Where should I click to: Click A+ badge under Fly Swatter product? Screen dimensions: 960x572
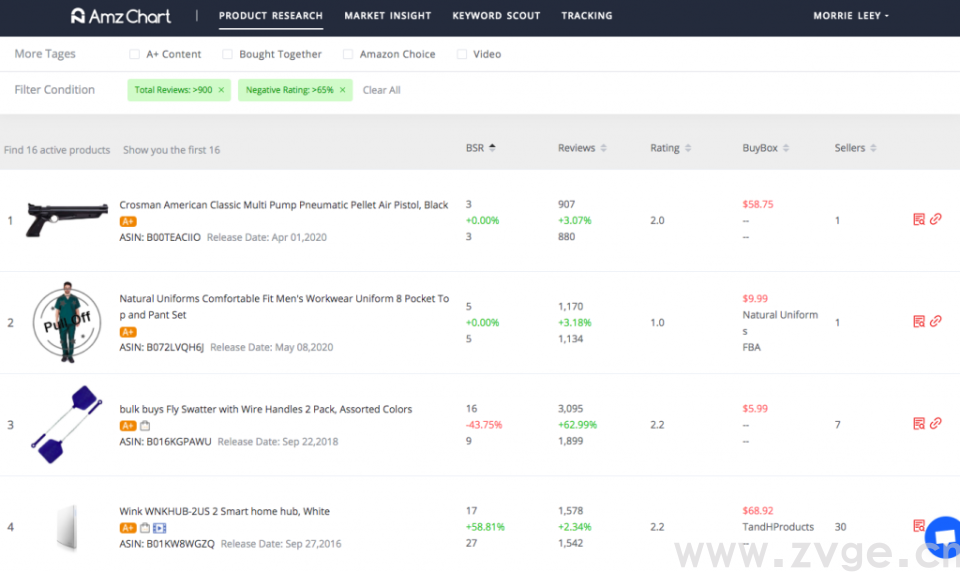128,426
